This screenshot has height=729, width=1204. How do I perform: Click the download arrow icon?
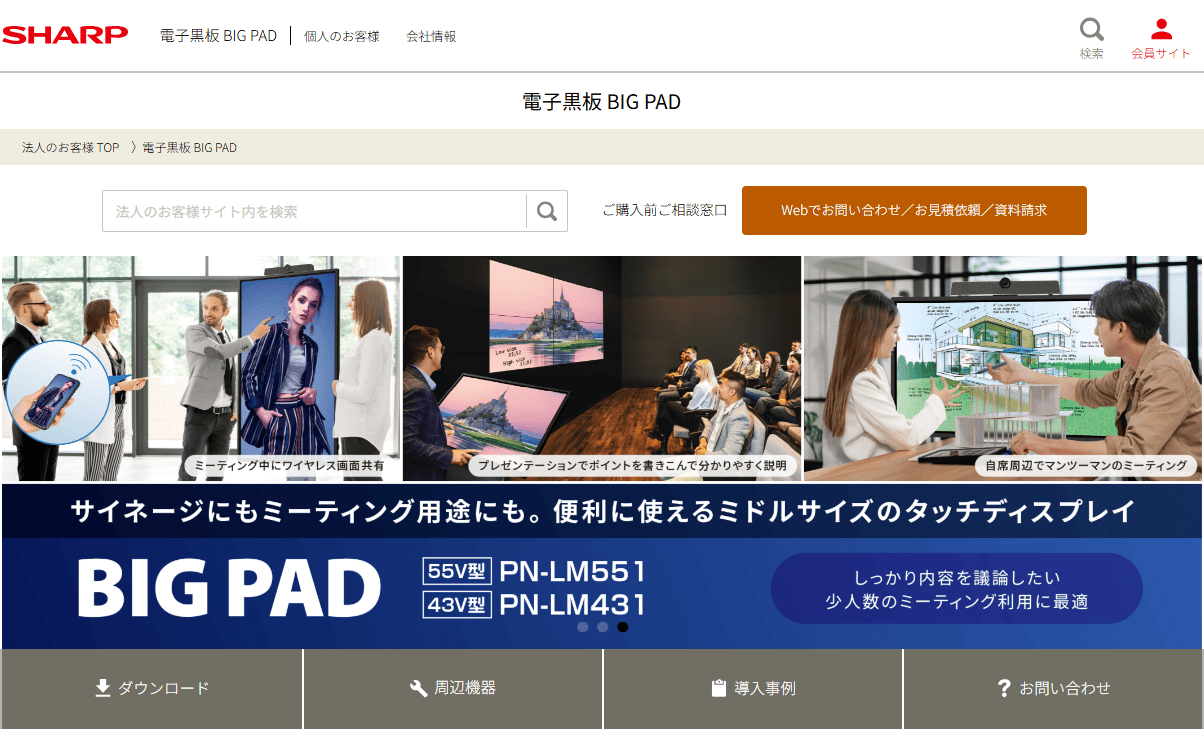pos(102,688)
